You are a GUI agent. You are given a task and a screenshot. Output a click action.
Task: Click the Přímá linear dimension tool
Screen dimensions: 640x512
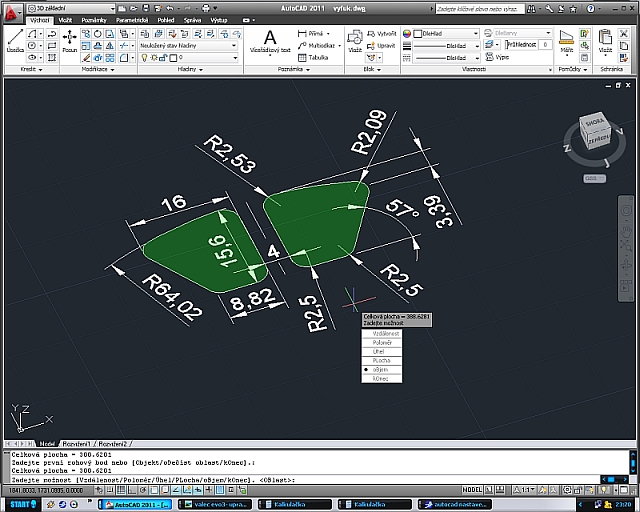[x=311, y=33]
